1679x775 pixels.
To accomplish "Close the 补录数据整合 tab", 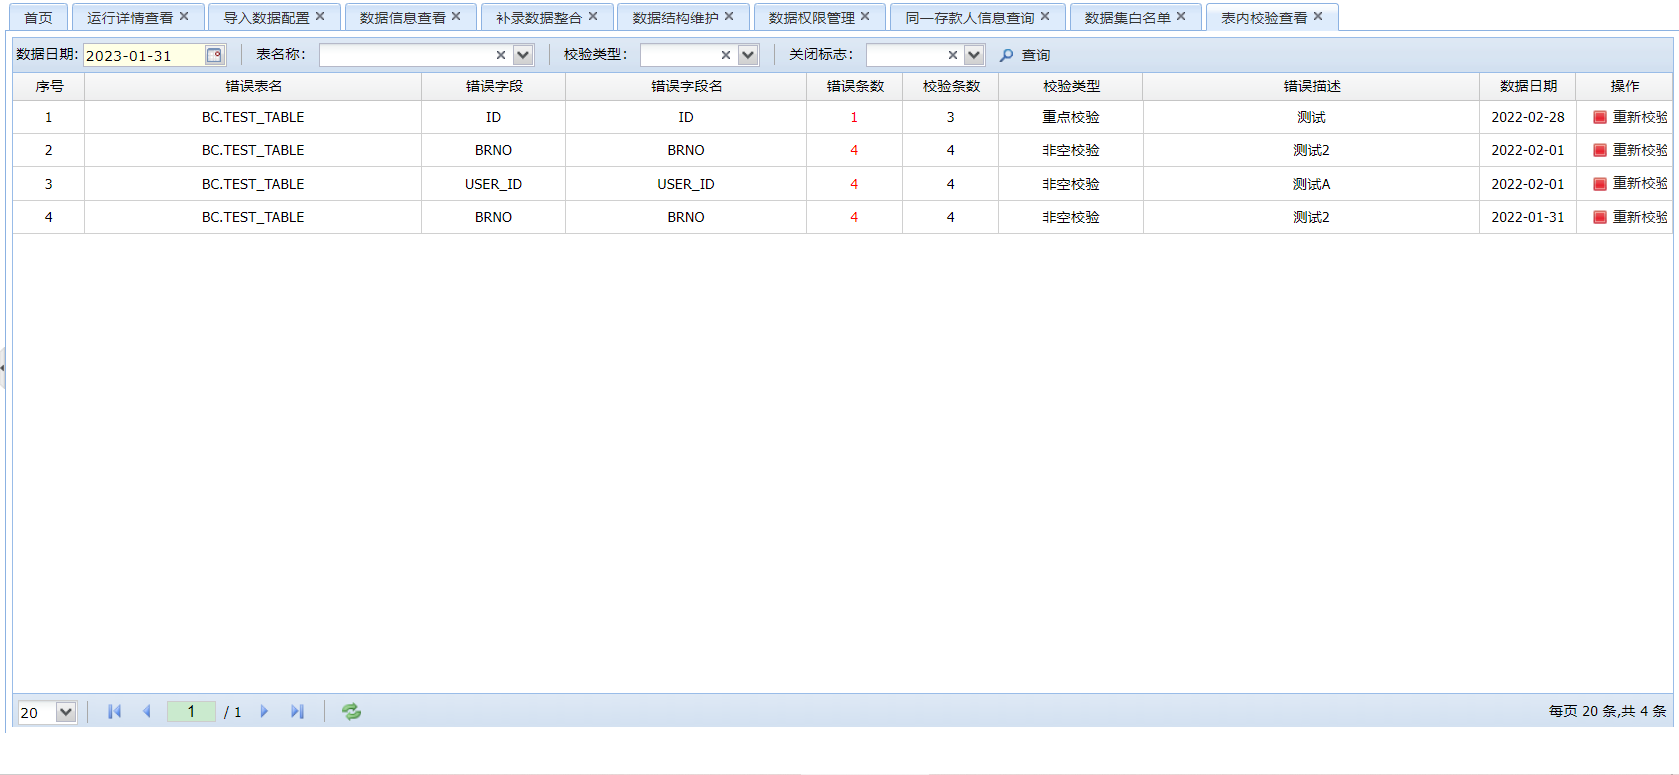I will [x=593, y=16].
